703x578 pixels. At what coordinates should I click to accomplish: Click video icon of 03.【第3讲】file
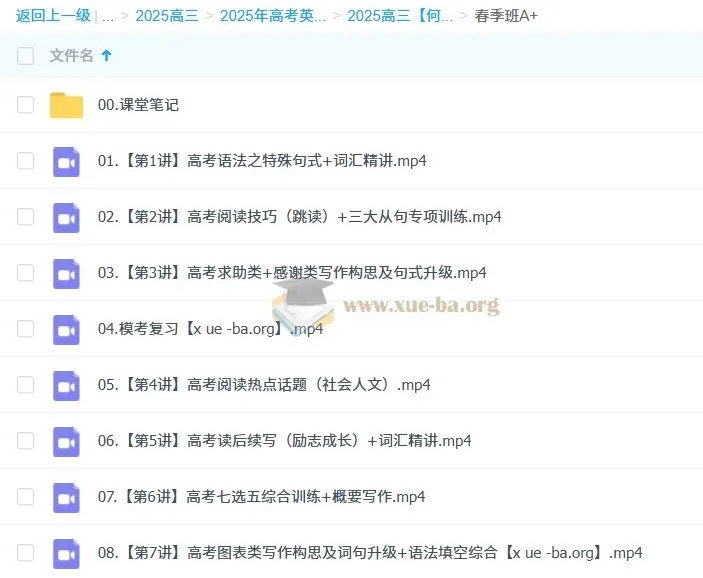(x=66, y=274)
